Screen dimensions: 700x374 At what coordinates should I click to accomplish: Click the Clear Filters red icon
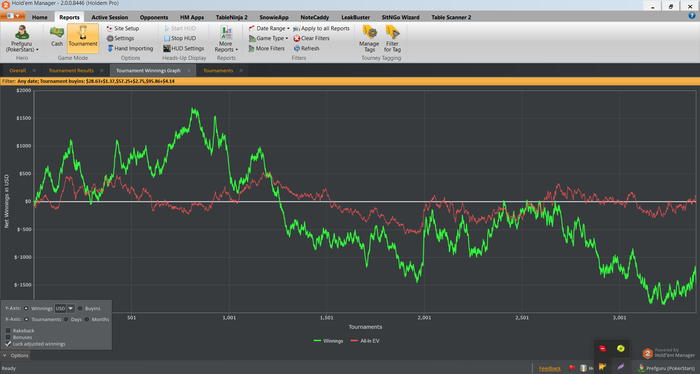(296, 38)
